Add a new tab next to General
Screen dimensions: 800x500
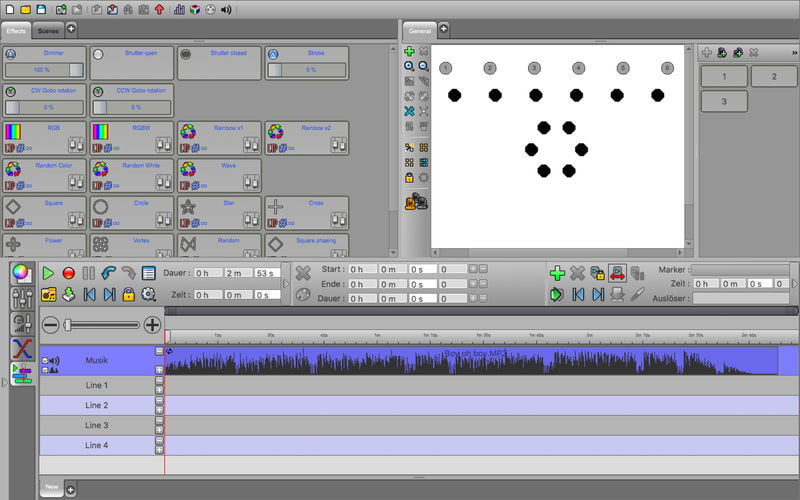(443, 29)
